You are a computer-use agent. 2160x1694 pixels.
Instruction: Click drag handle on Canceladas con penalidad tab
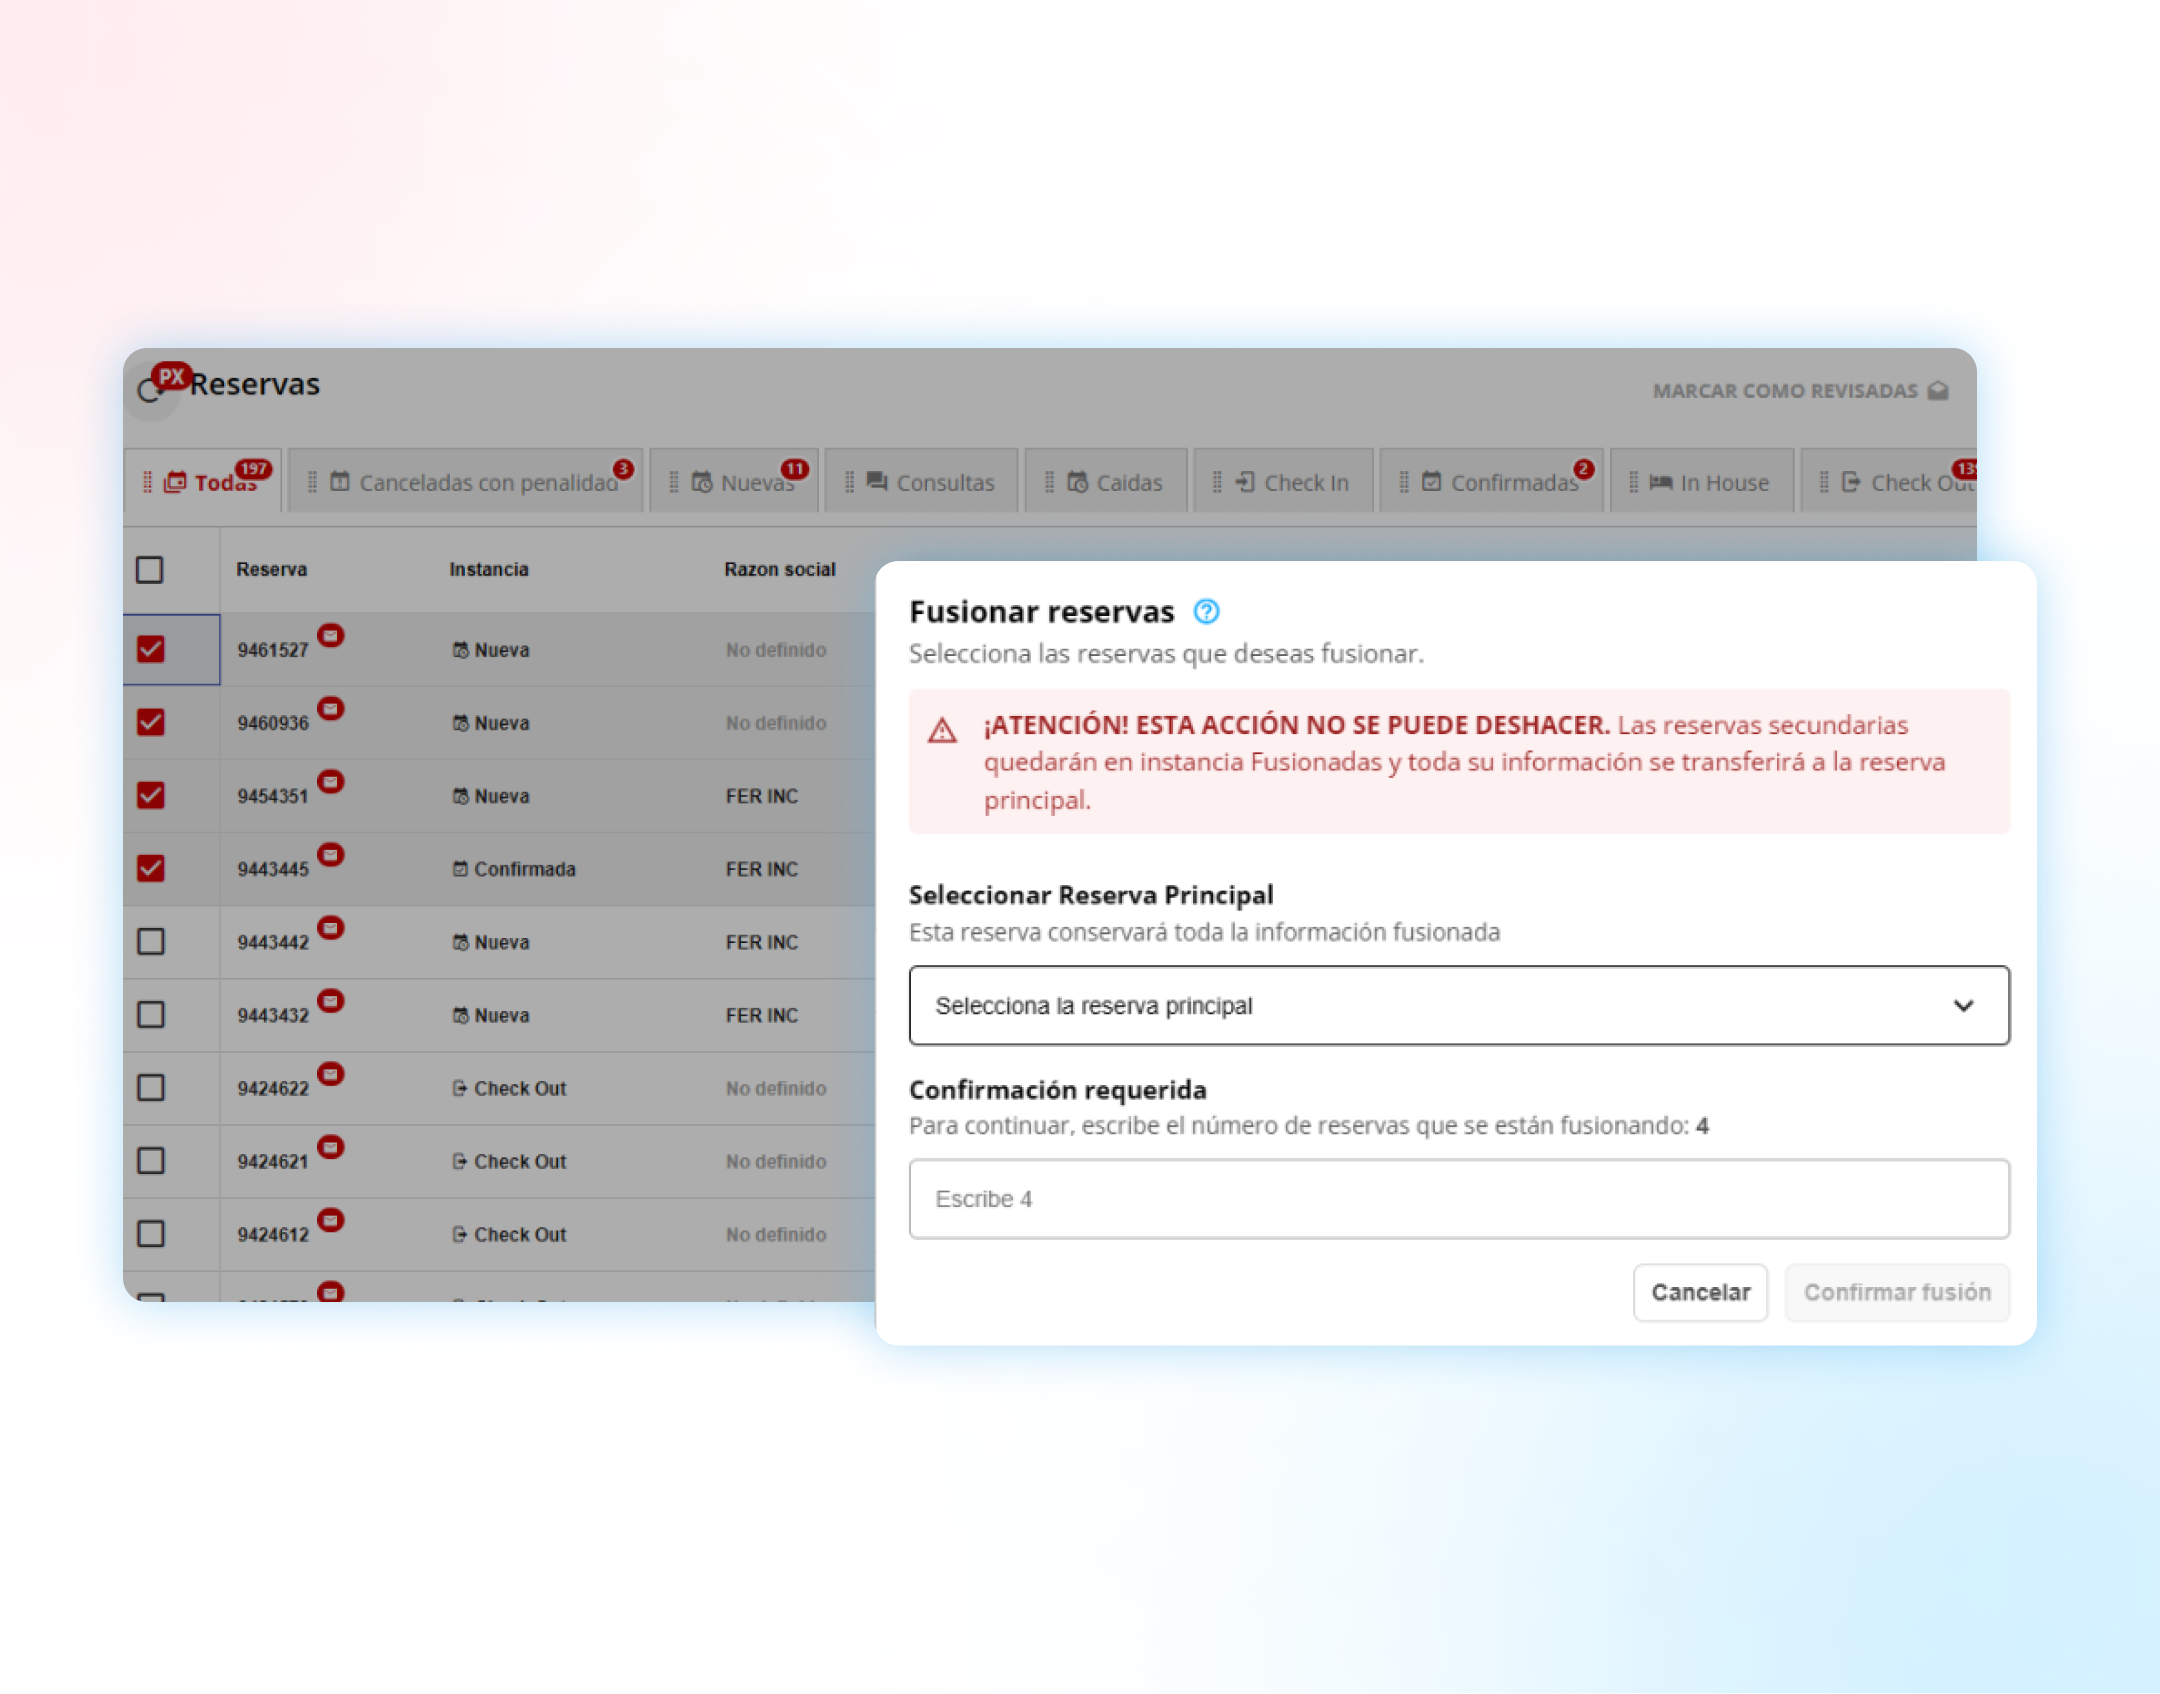click(x=312, y=482)
